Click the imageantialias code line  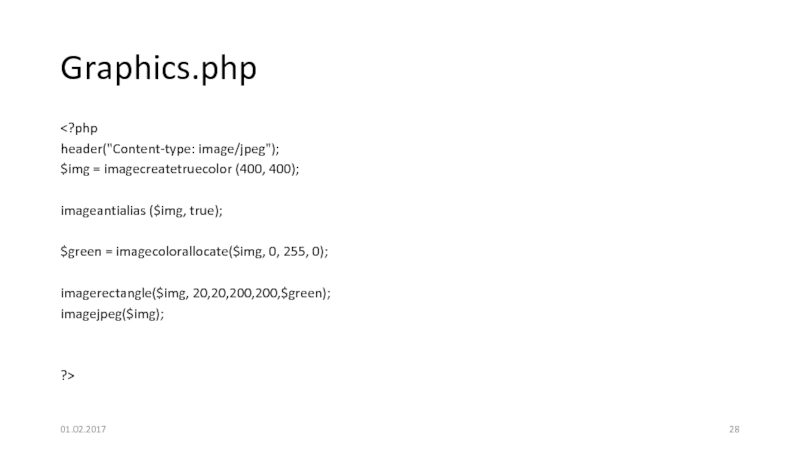(x=142, y=211)
